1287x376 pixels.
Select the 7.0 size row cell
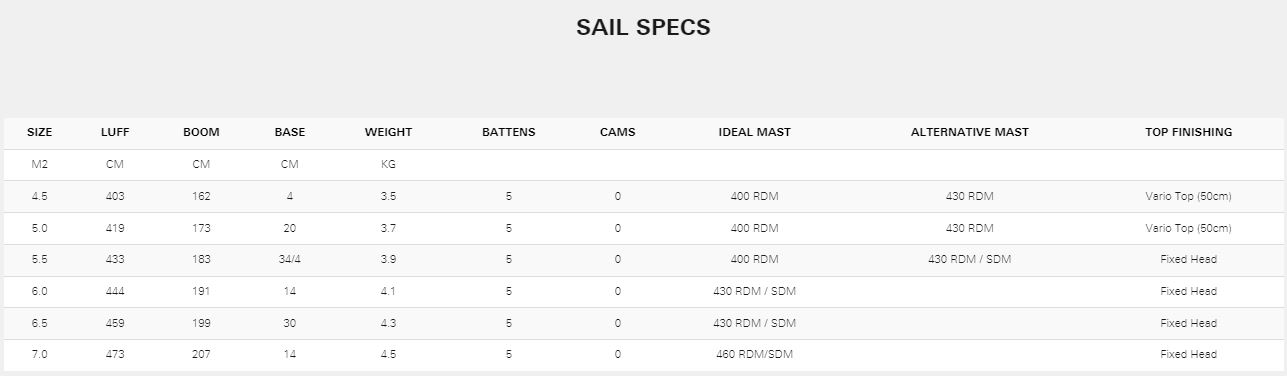click(40, 354)
